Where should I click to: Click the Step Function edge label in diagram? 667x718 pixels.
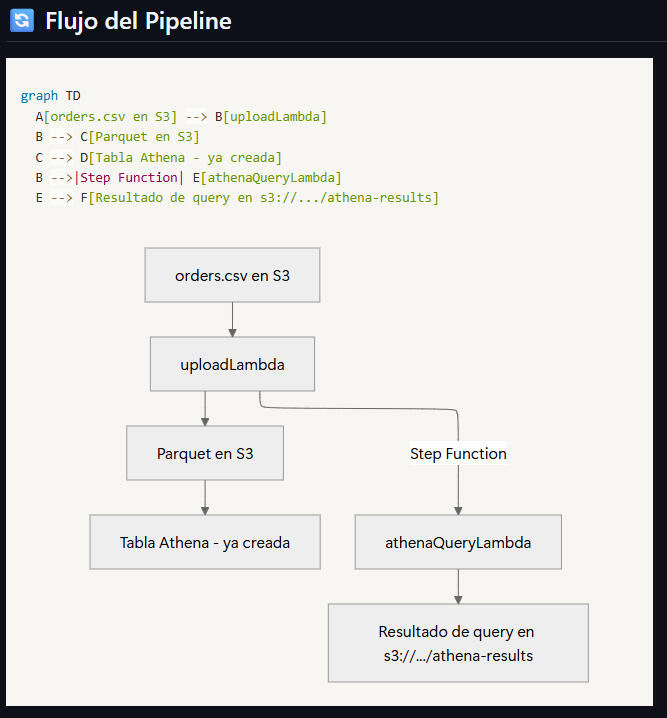coord(458,453)
